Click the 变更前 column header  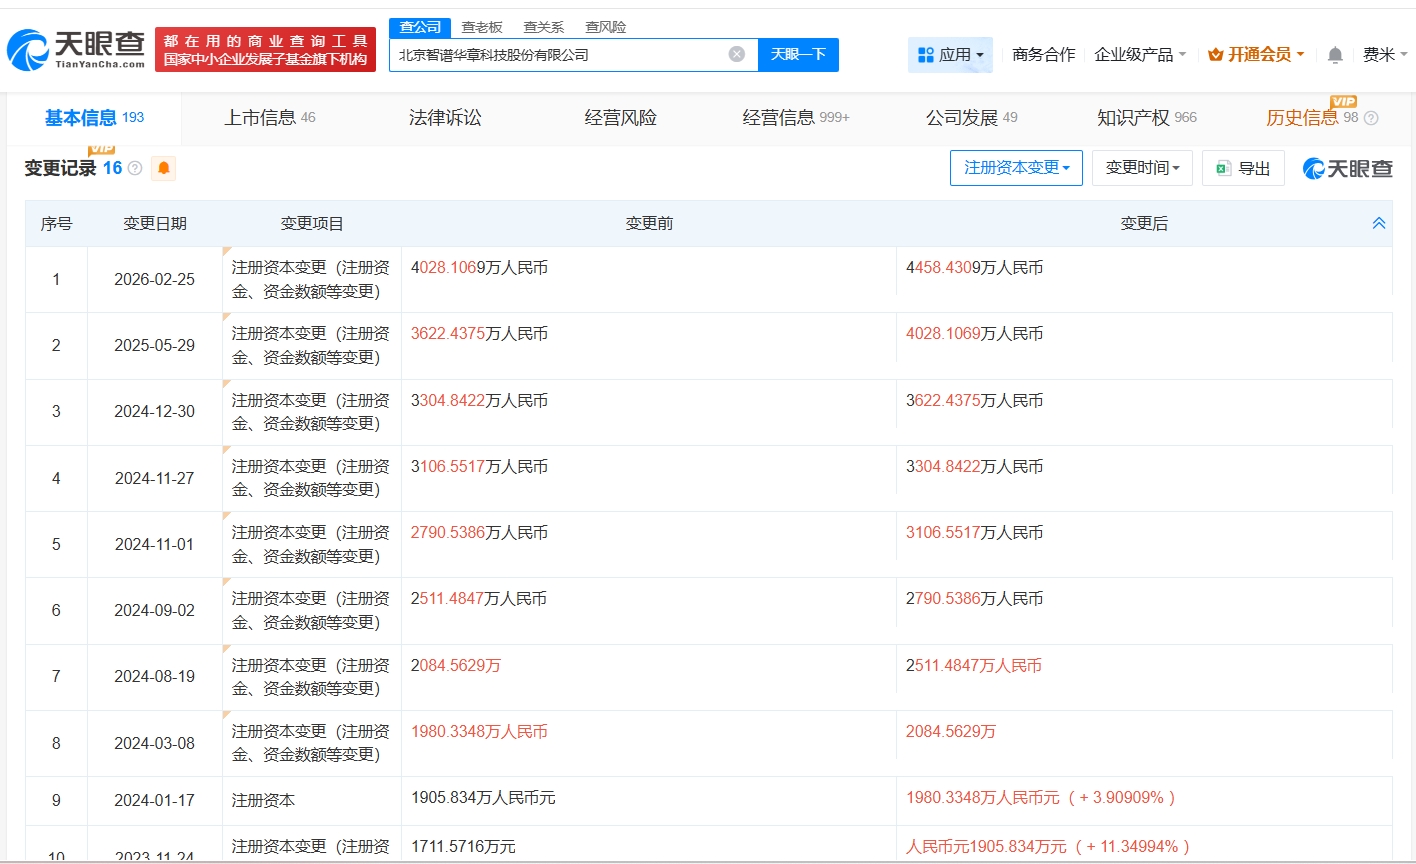tap(649, 223)
